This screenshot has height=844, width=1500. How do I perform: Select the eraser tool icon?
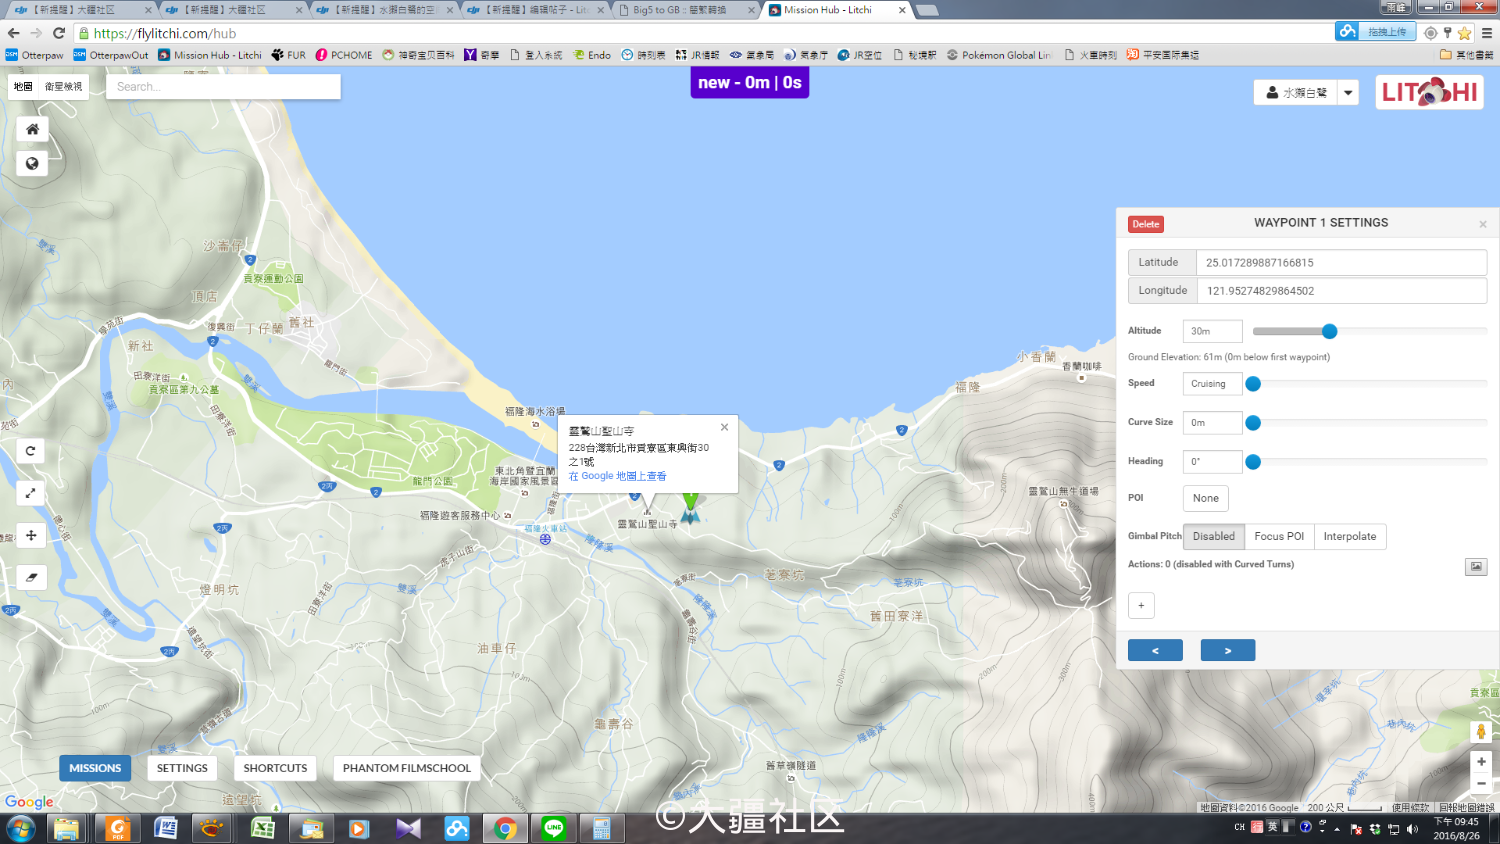[x=31, y=577]
